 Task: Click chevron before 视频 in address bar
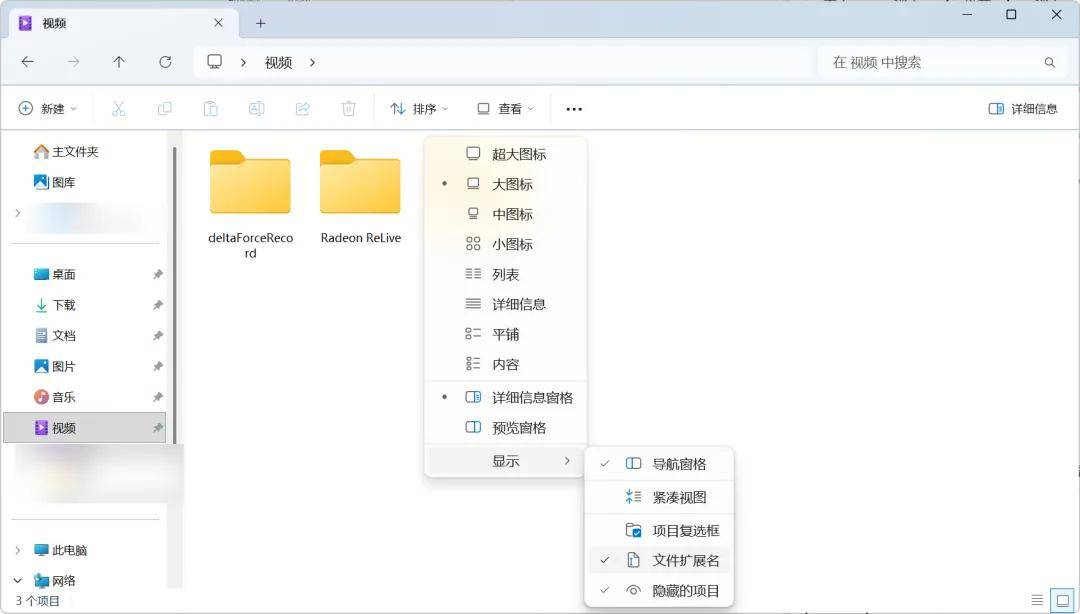pos(243,63)
